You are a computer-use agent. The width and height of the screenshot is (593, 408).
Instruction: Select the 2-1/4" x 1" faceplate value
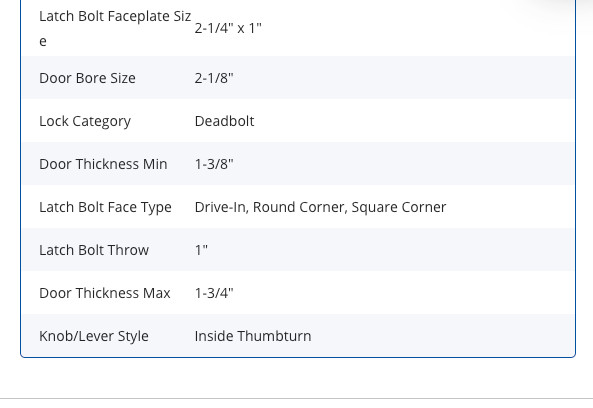click(x=228, y=28)
